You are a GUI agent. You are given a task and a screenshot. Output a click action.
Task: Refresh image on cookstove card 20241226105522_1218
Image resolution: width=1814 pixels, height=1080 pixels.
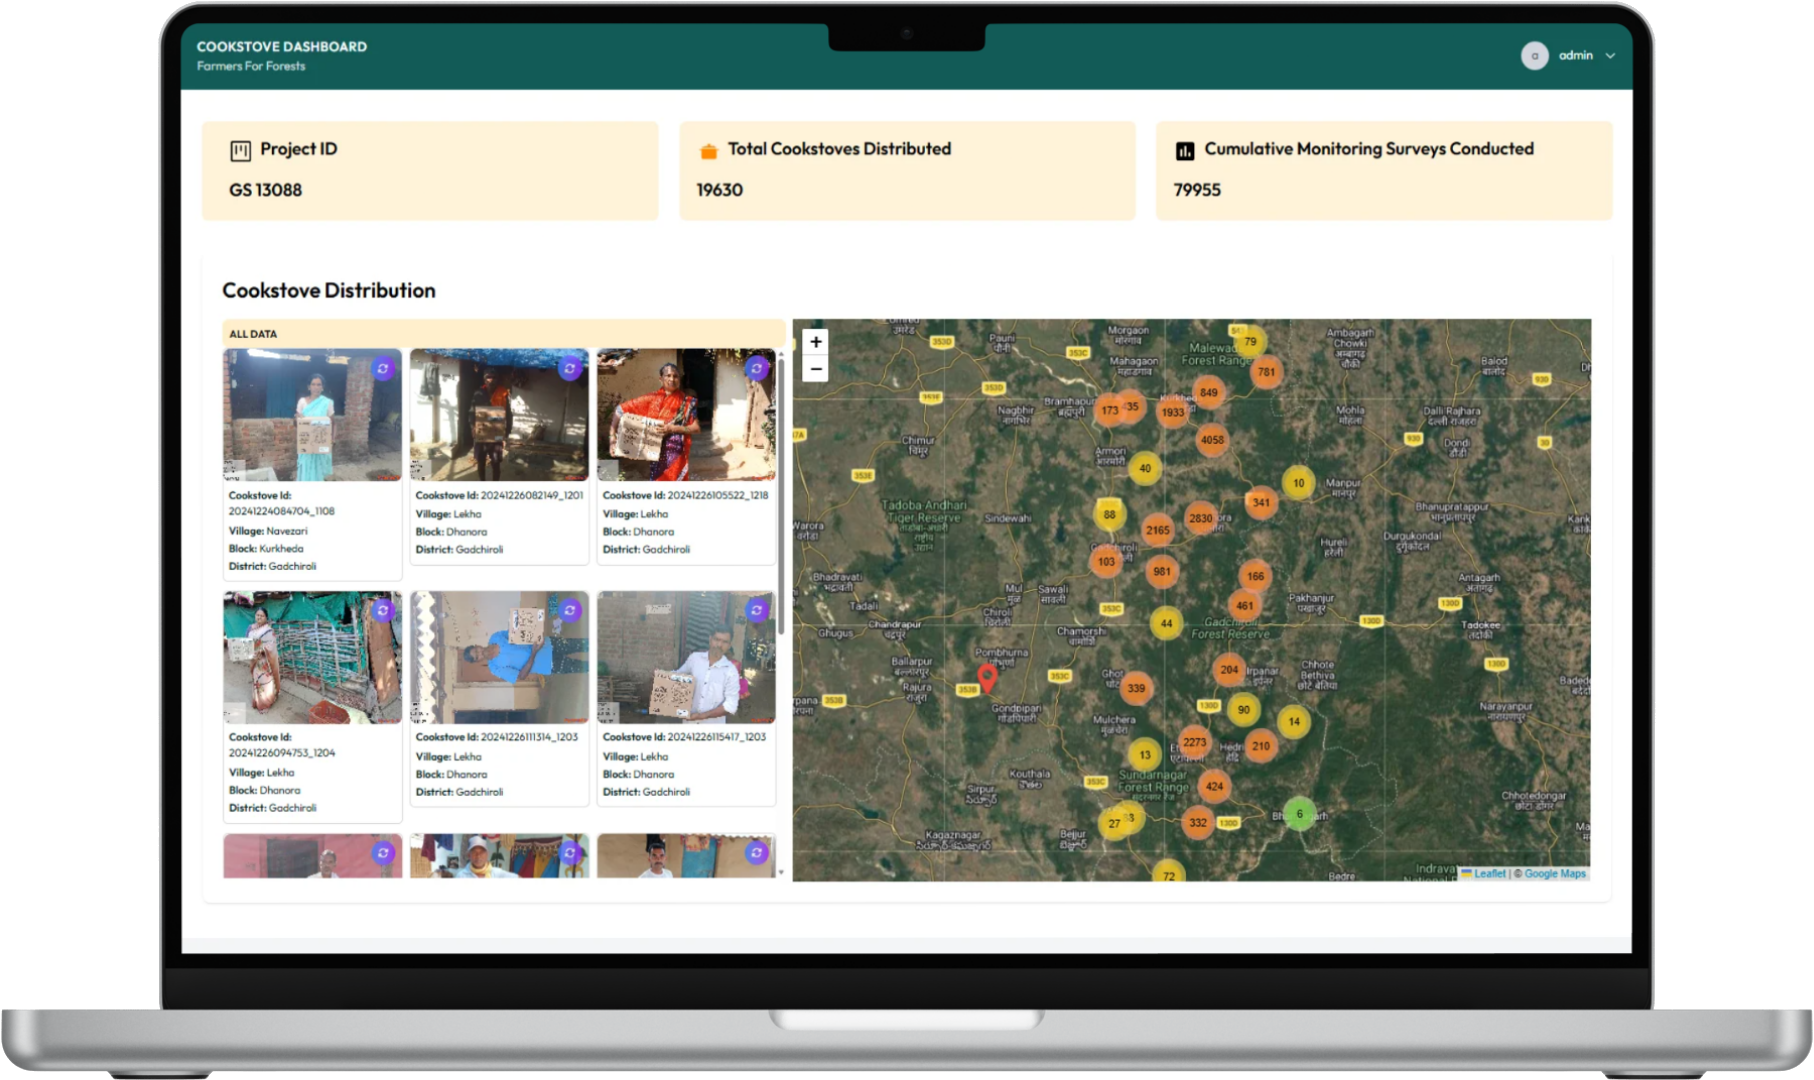(757, 368)
